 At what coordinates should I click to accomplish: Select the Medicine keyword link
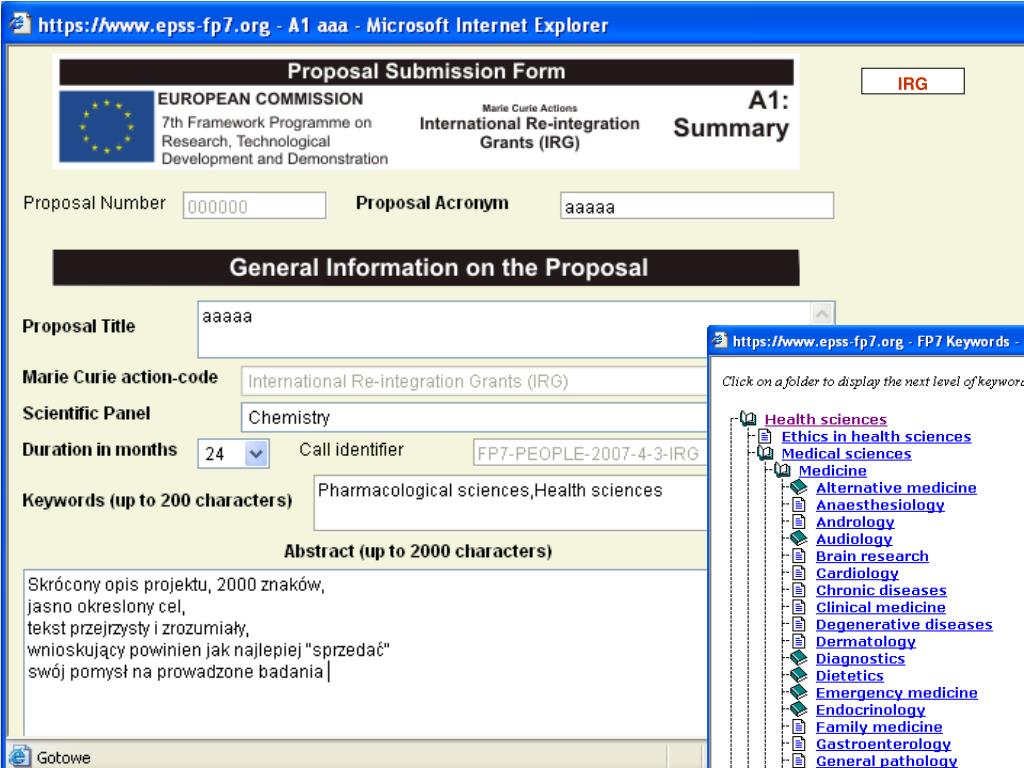click(x=833, y=470)
